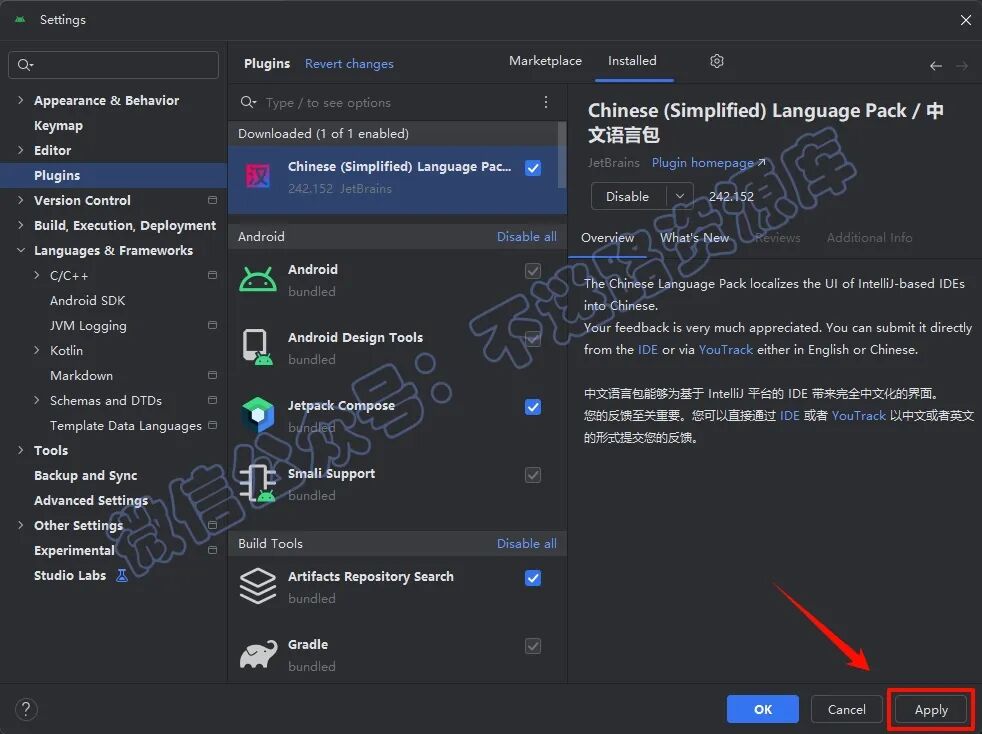Expand the C/C++ settings node

coord(36,275)
